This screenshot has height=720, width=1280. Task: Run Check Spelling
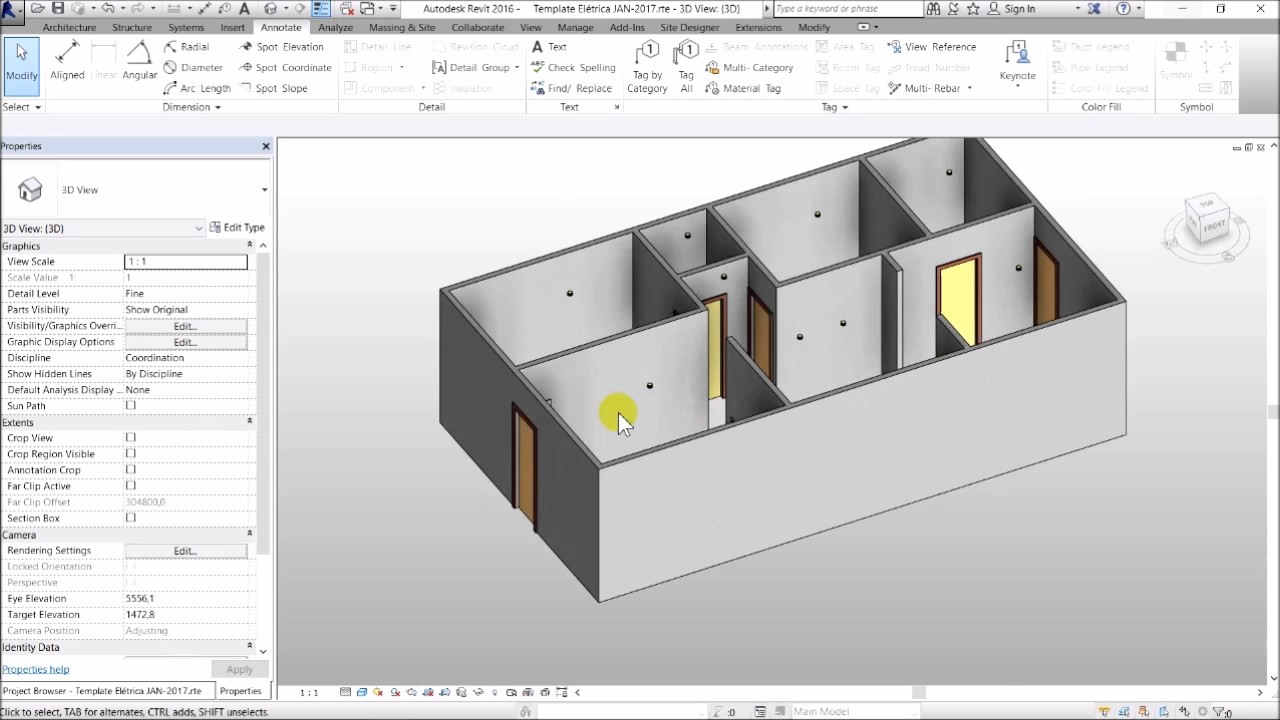click(x=573, y=68)
